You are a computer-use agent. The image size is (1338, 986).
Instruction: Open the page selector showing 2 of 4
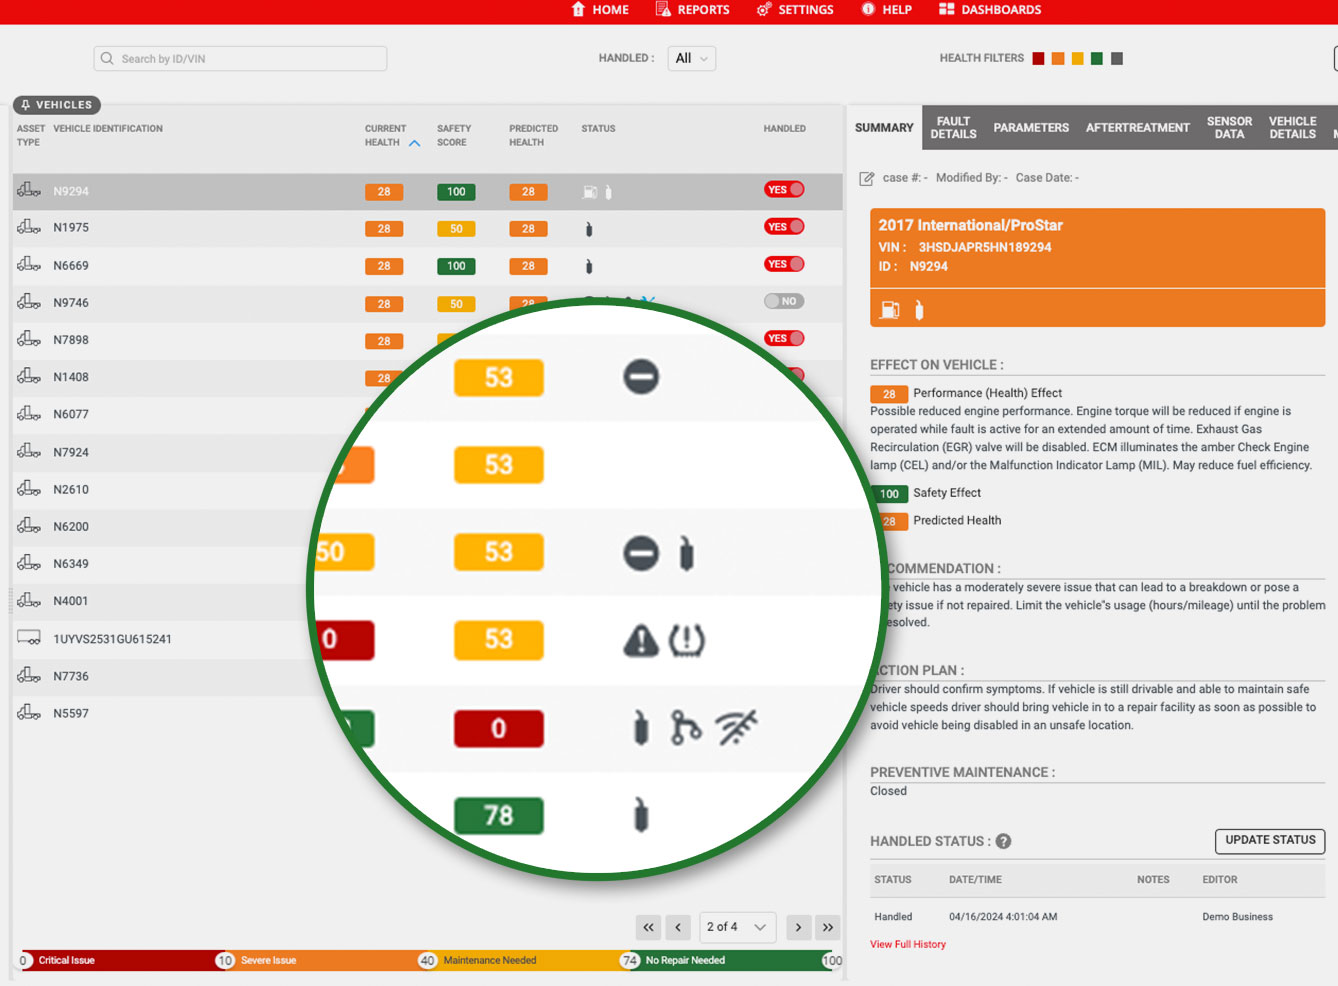pyautogui.click(x=736, y=927)
